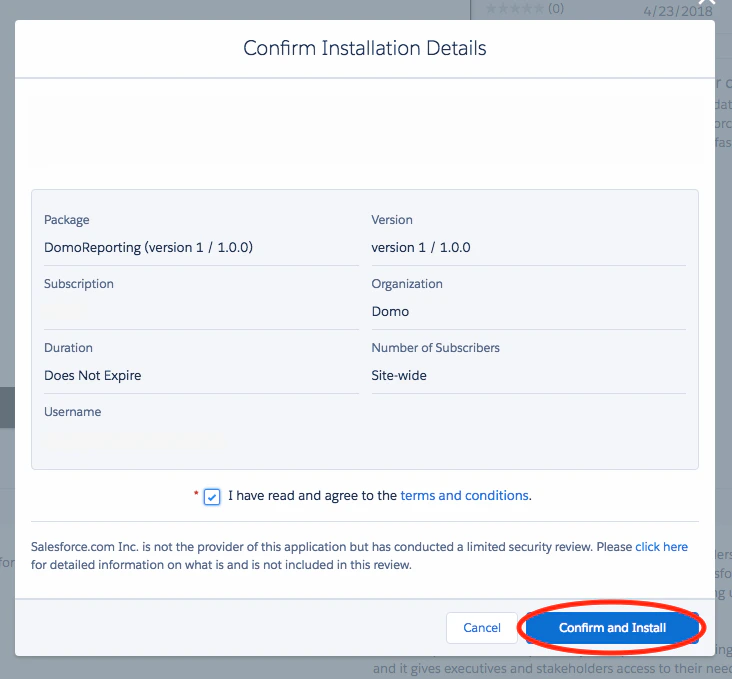
Task: Click the 'Package' field label
Action: point(67,220)
